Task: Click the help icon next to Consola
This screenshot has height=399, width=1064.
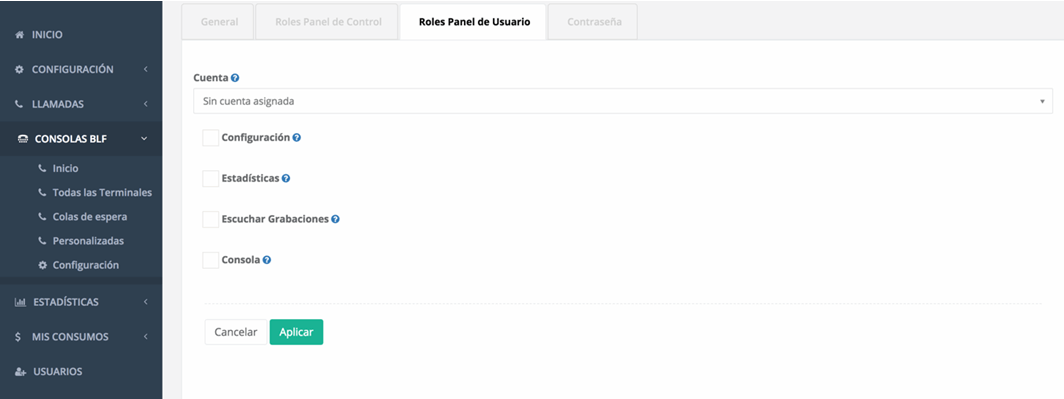Action: (267, 260)
